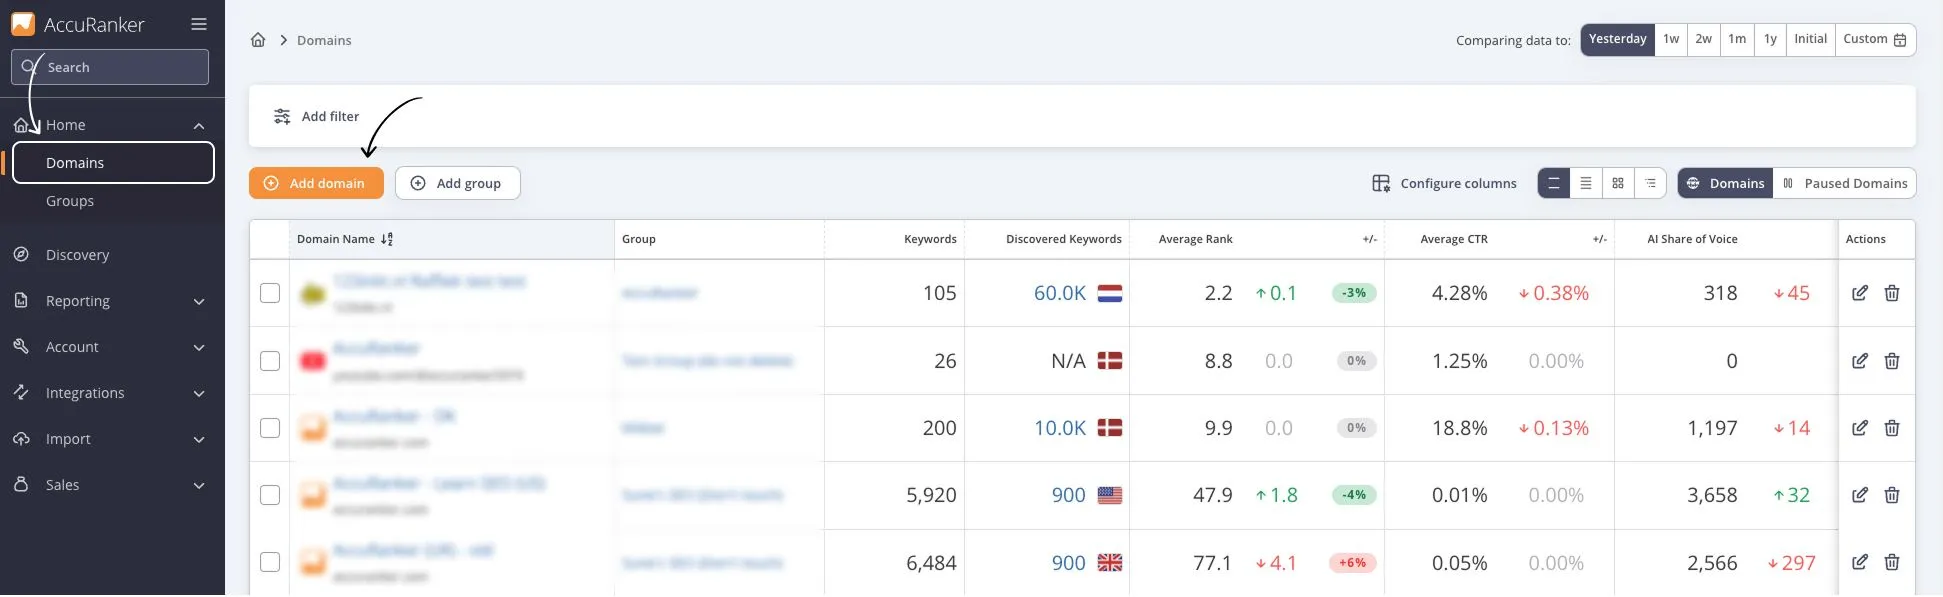This screenshot has height=597, width=1943.
Task: Select the compact list view icon
Action: pos(1585,183)
